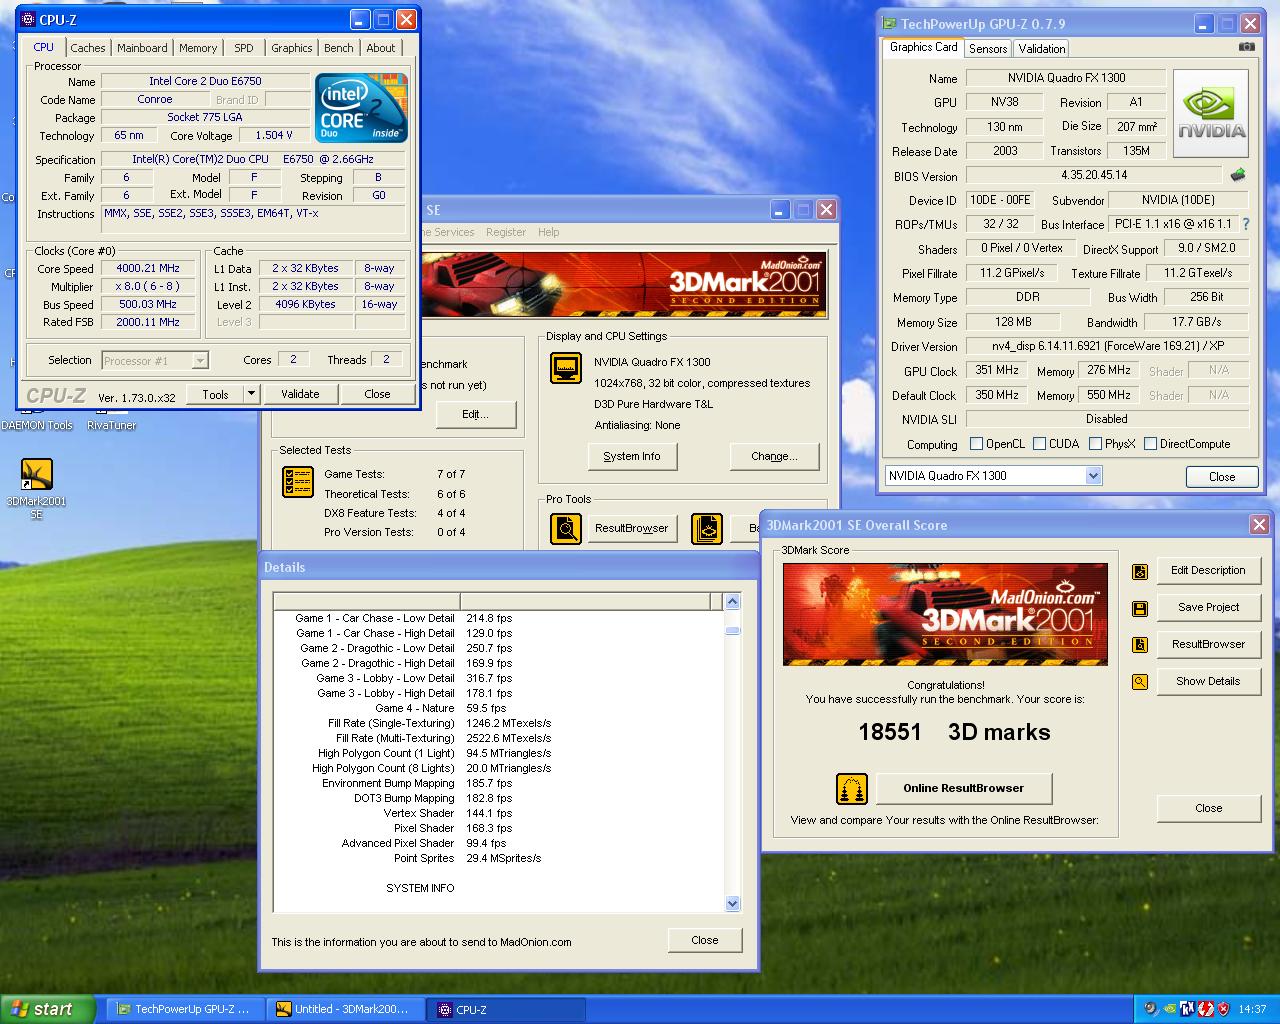This screenshot has height=1024, width=1280.
Task: Click the BIOS save chip icon in GPU-Z
Action: pos(1238,174)
